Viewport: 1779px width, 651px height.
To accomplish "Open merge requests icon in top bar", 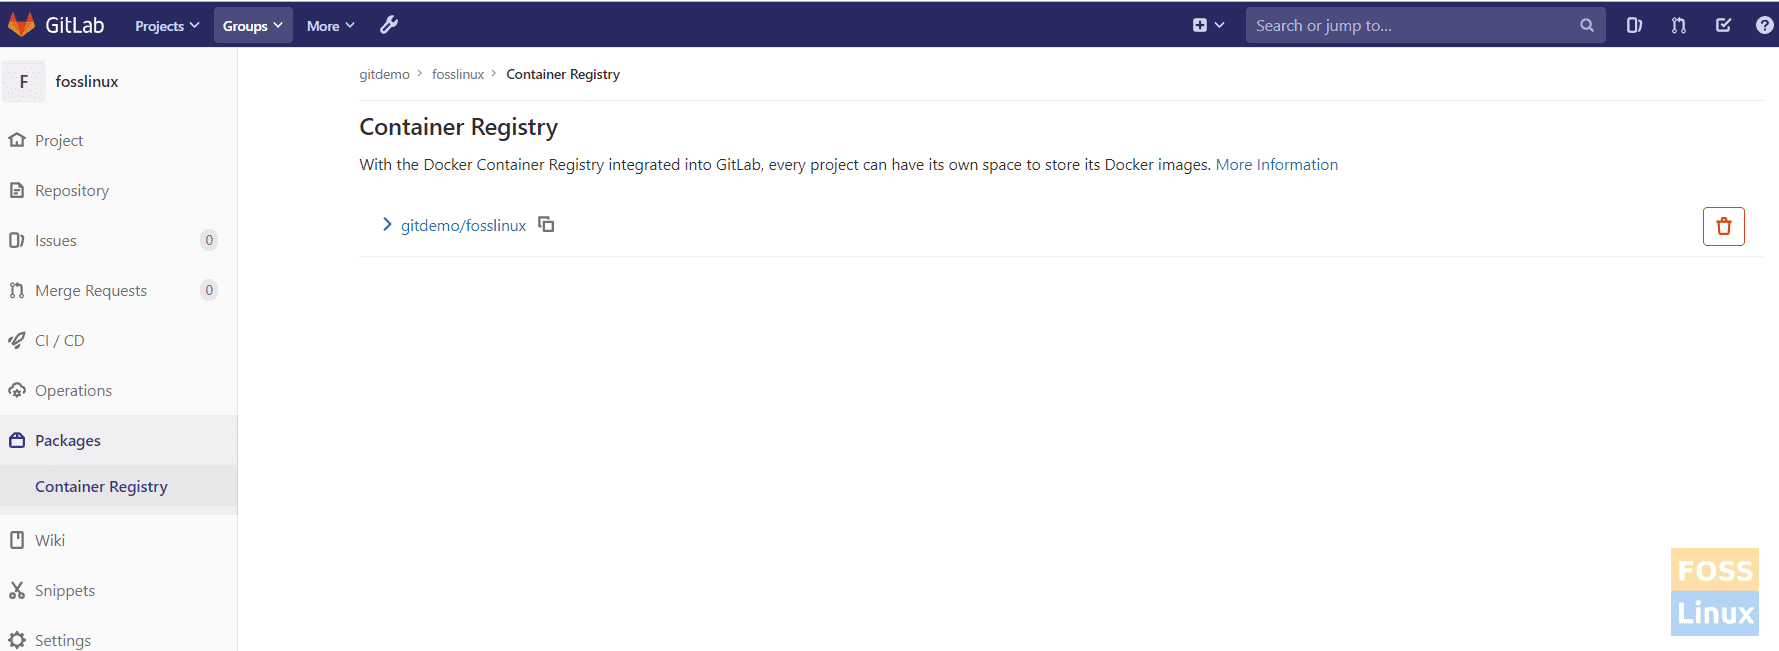I will 1679,25.
